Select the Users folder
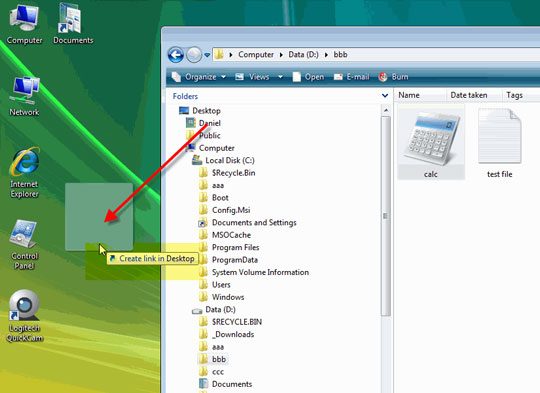 point(215,285)
